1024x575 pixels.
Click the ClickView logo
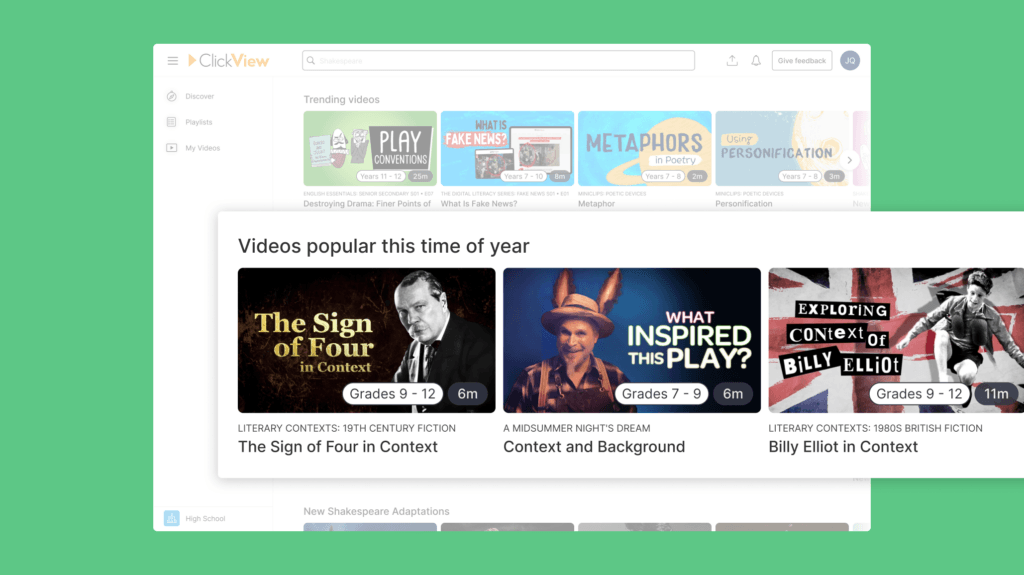[x=229, y=61]
